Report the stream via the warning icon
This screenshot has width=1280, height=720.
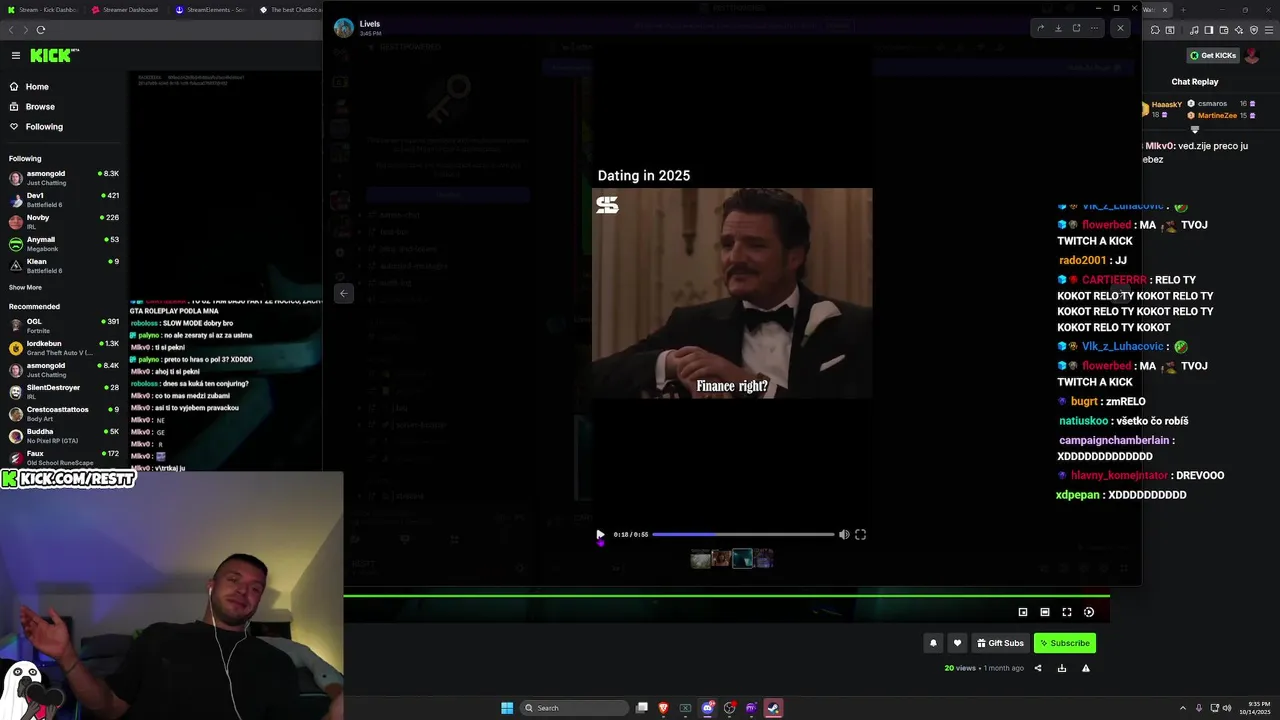(x=1086, y=668)
